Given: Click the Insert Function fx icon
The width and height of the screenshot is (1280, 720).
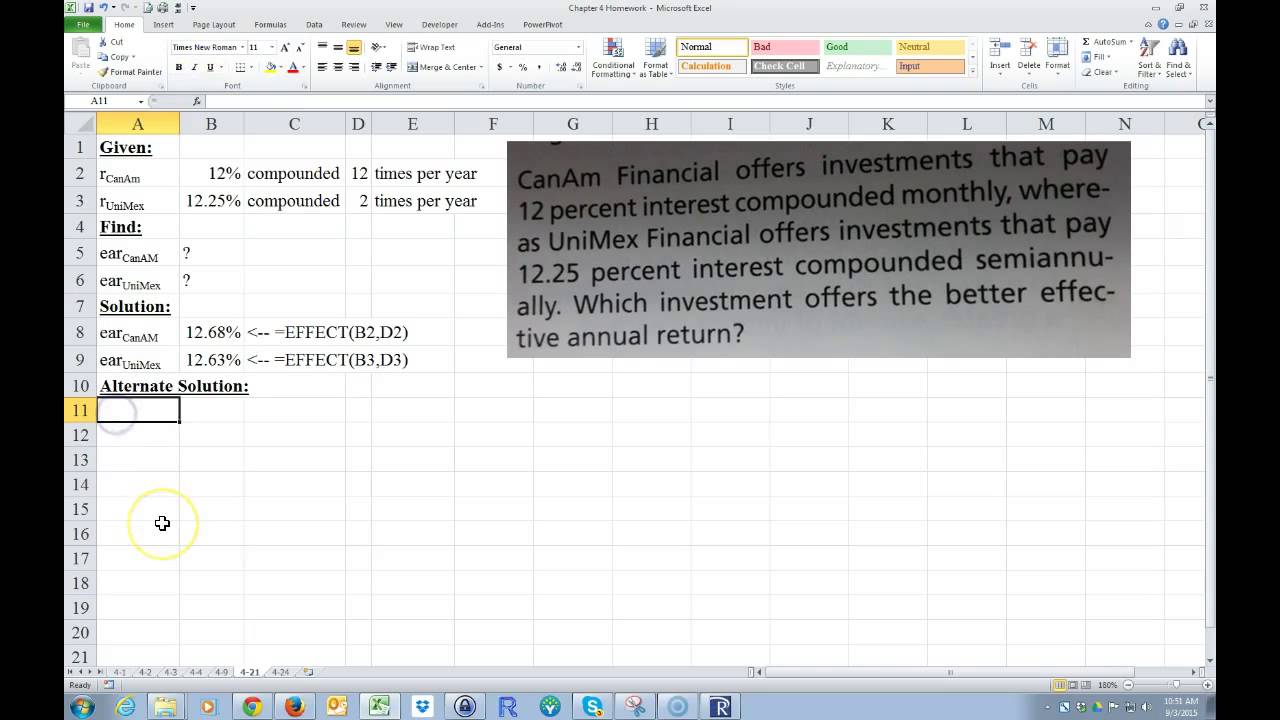Looking at the screenshot, I should pyautogui.click(x=197, y=101).
